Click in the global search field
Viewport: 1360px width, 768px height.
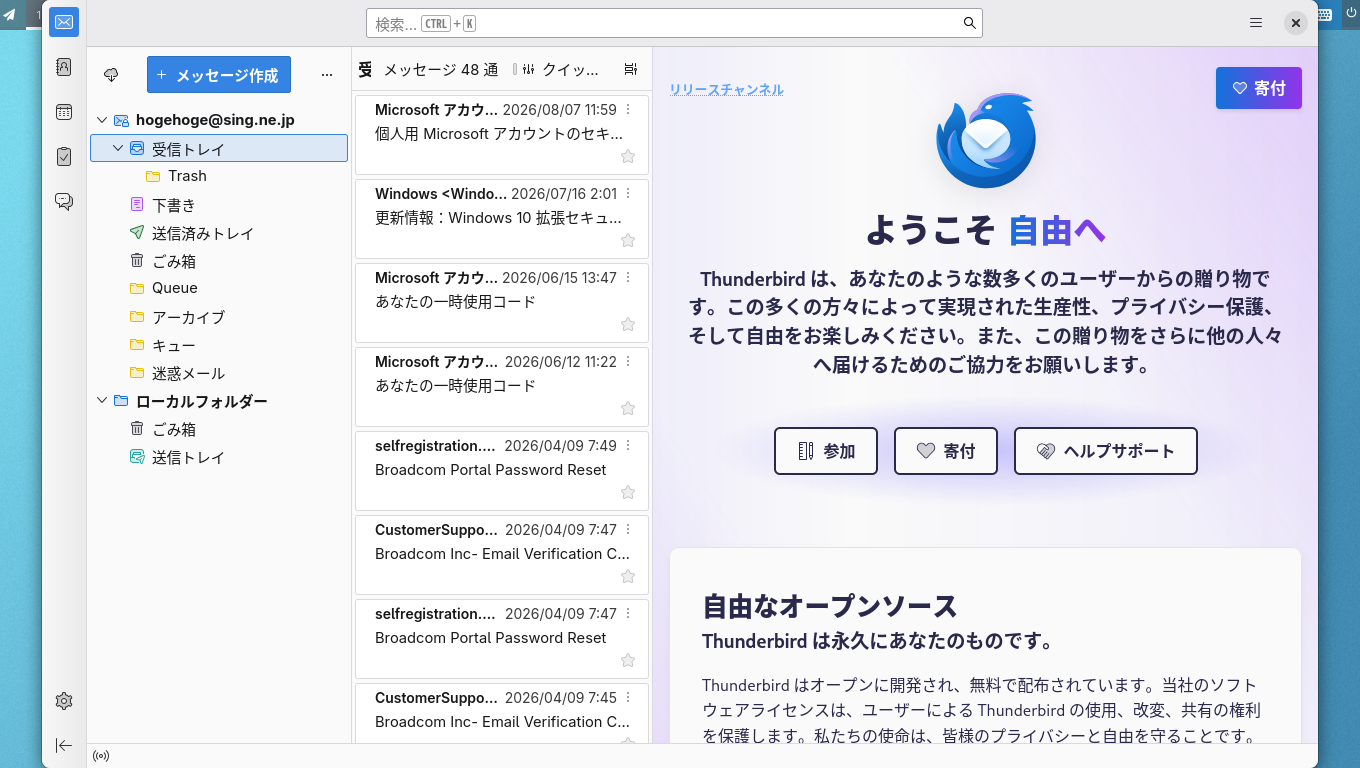click(x=674, y=23)
